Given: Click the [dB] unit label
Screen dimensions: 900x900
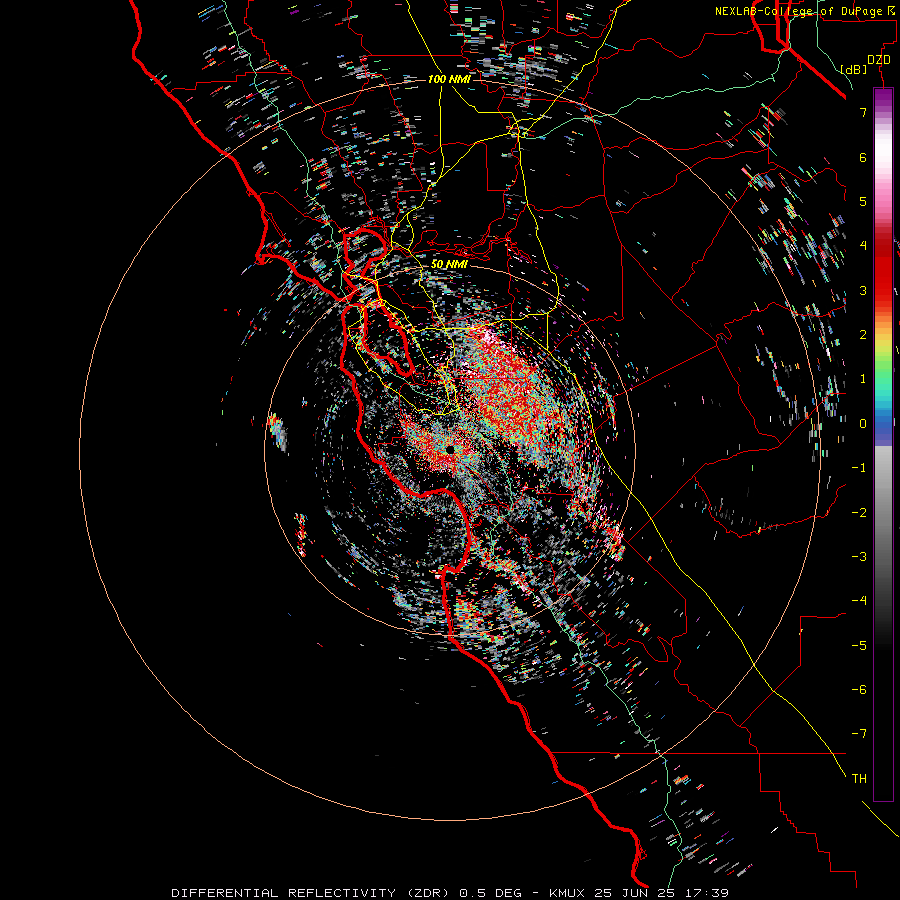Looking at the screenshot, I should click(x=854, y=69).
